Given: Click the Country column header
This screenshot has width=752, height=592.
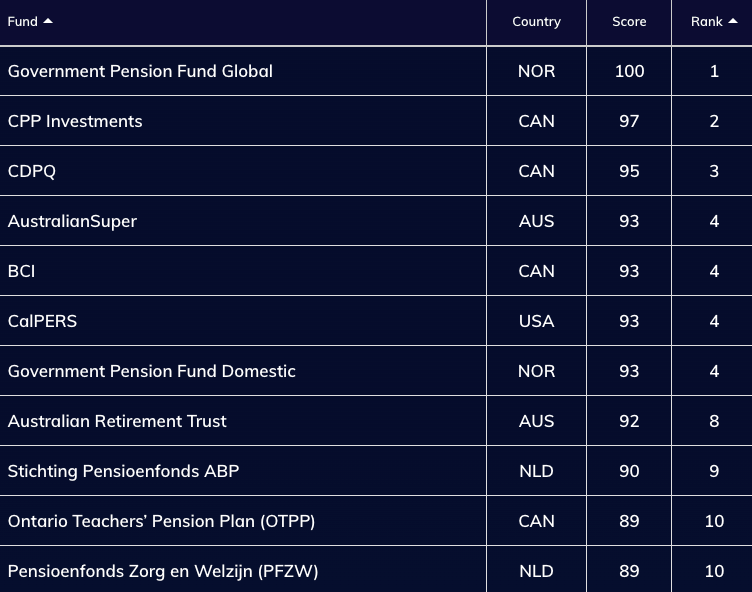Looking at the screenshot, I should click(x=536, y=21).
